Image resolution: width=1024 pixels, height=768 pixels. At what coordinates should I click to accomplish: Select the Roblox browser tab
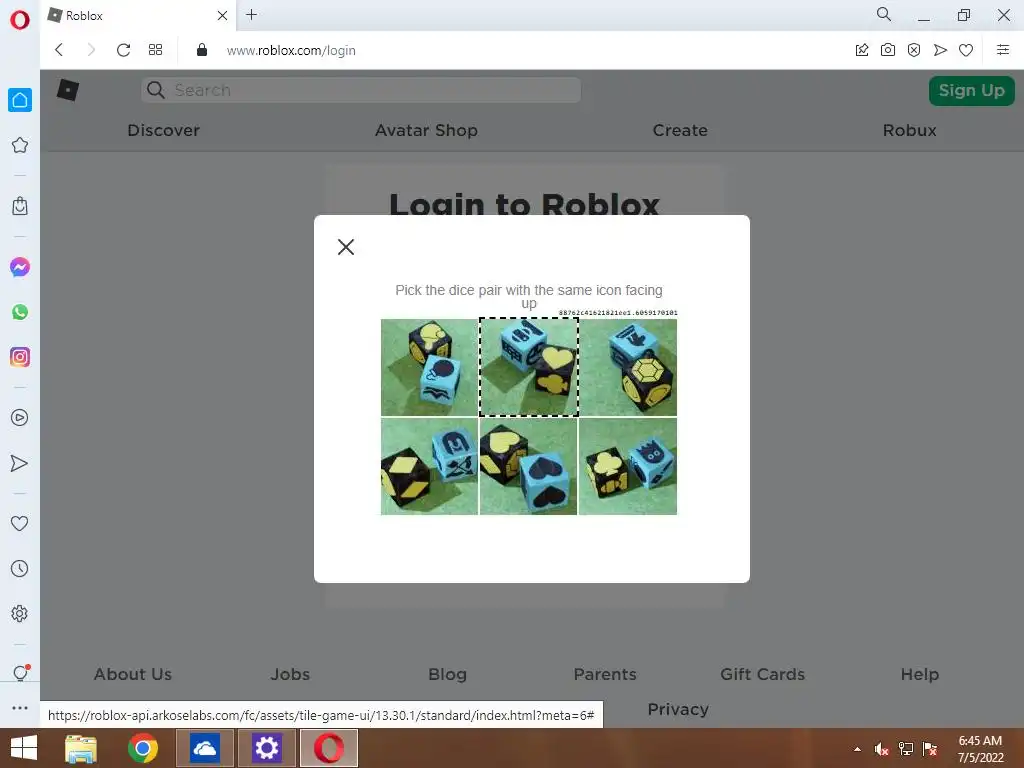138,16
